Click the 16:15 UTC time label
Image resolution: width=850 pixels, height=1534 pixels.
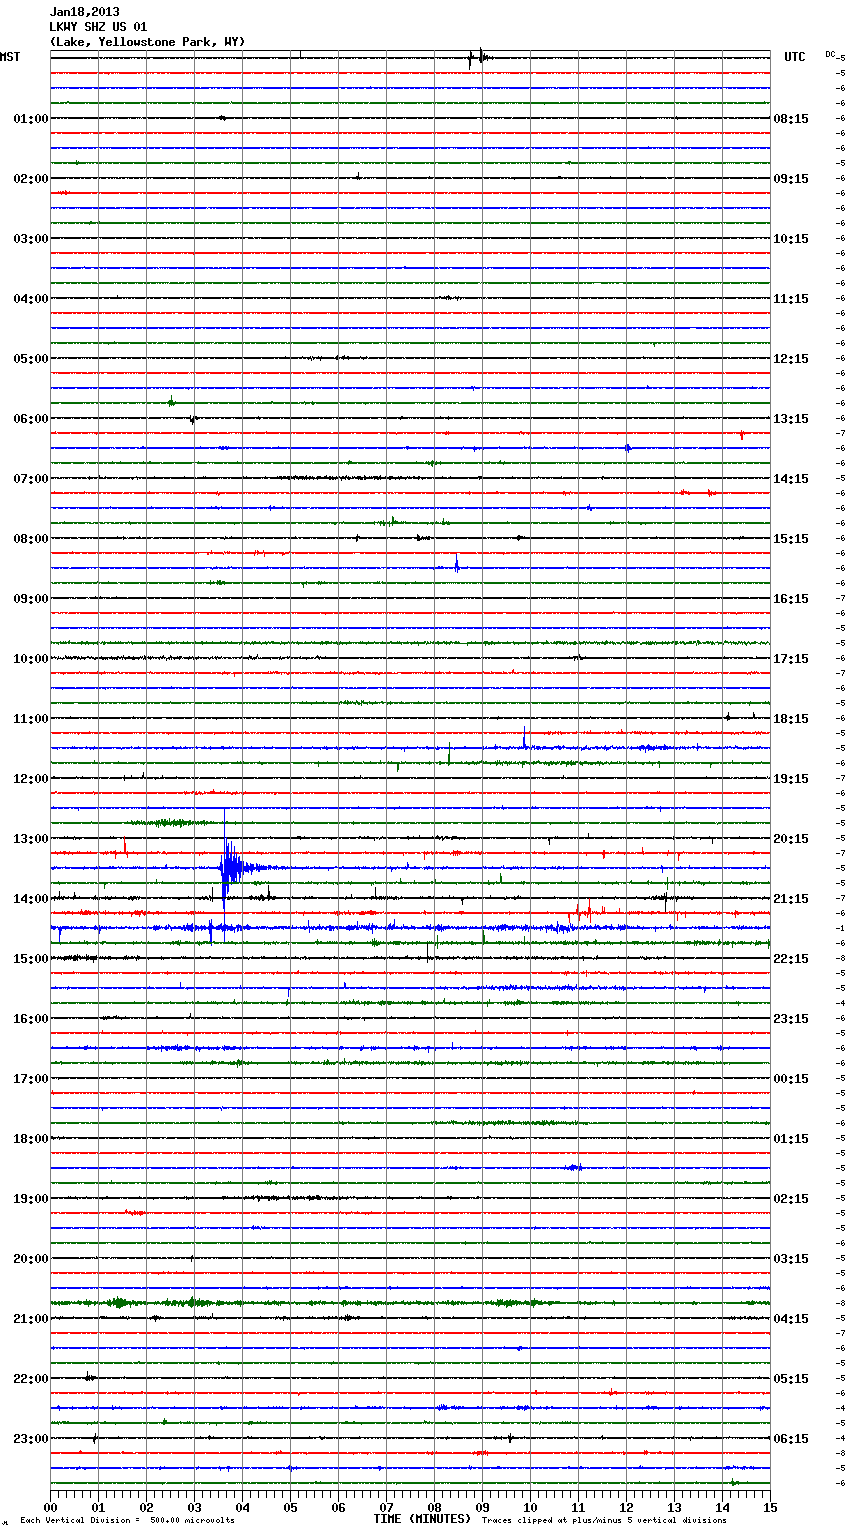pos(791,599)
